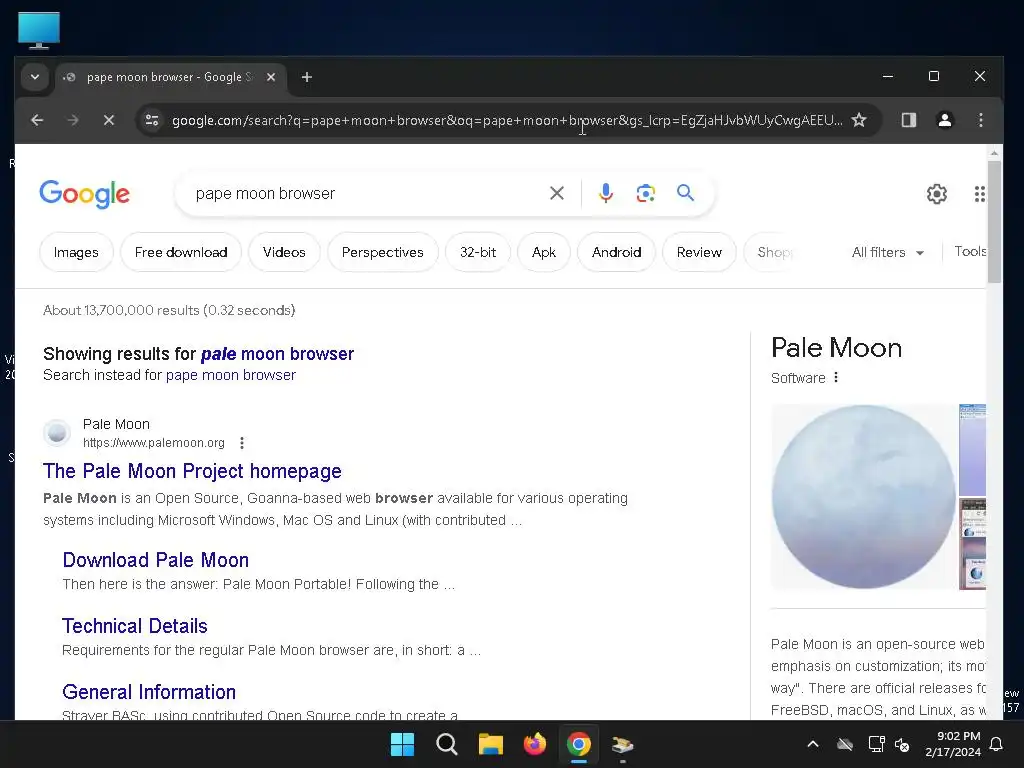Open the This PC desktop icon
1024x768 pixels.
tap(39, 30)
